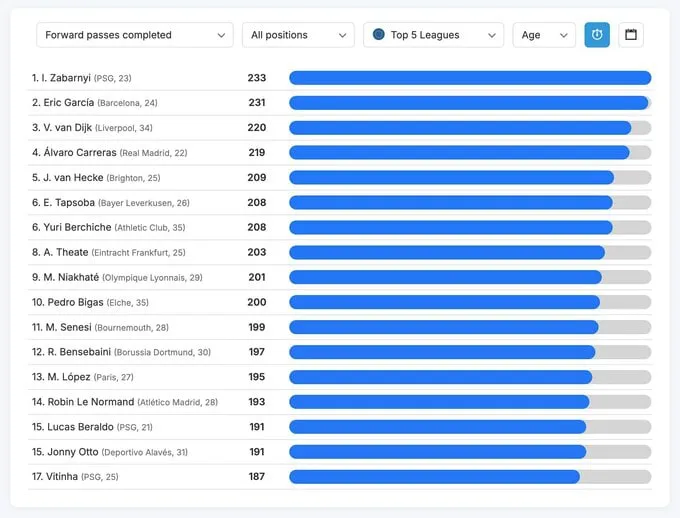Select player I. Zabarnyi
The width and height of the screenshot is (680, 518).
64,78
